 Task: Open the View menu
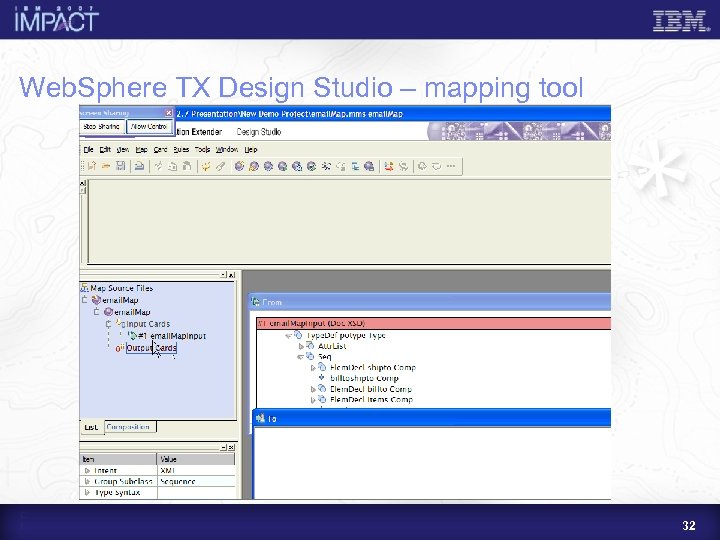click(x=123, y=149)
